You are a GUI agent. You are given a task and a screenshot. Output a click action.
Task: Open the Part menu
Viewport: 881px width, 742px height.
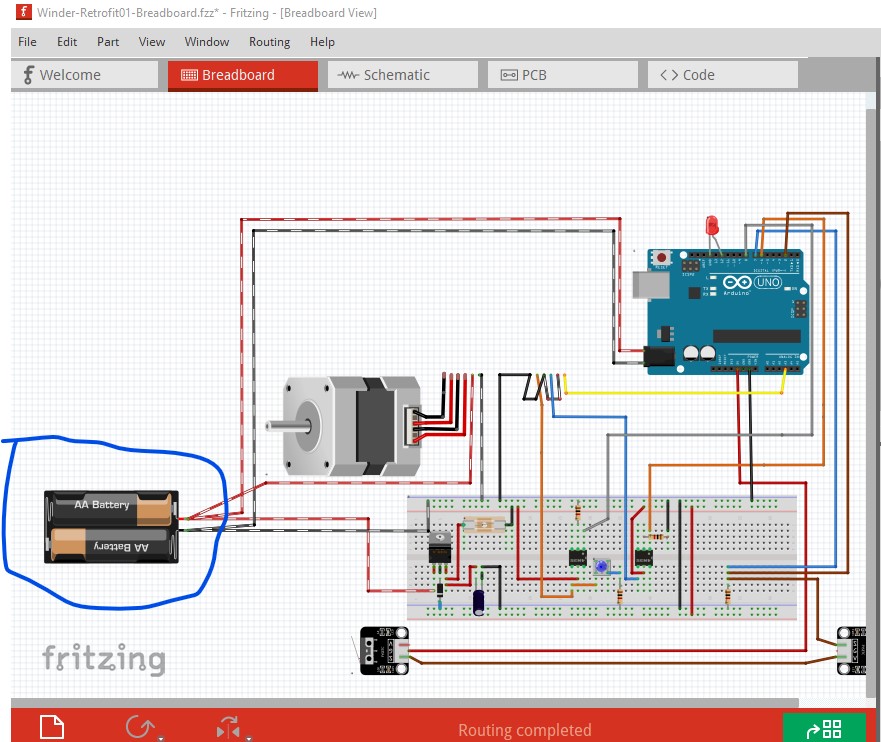pos(108,42)
